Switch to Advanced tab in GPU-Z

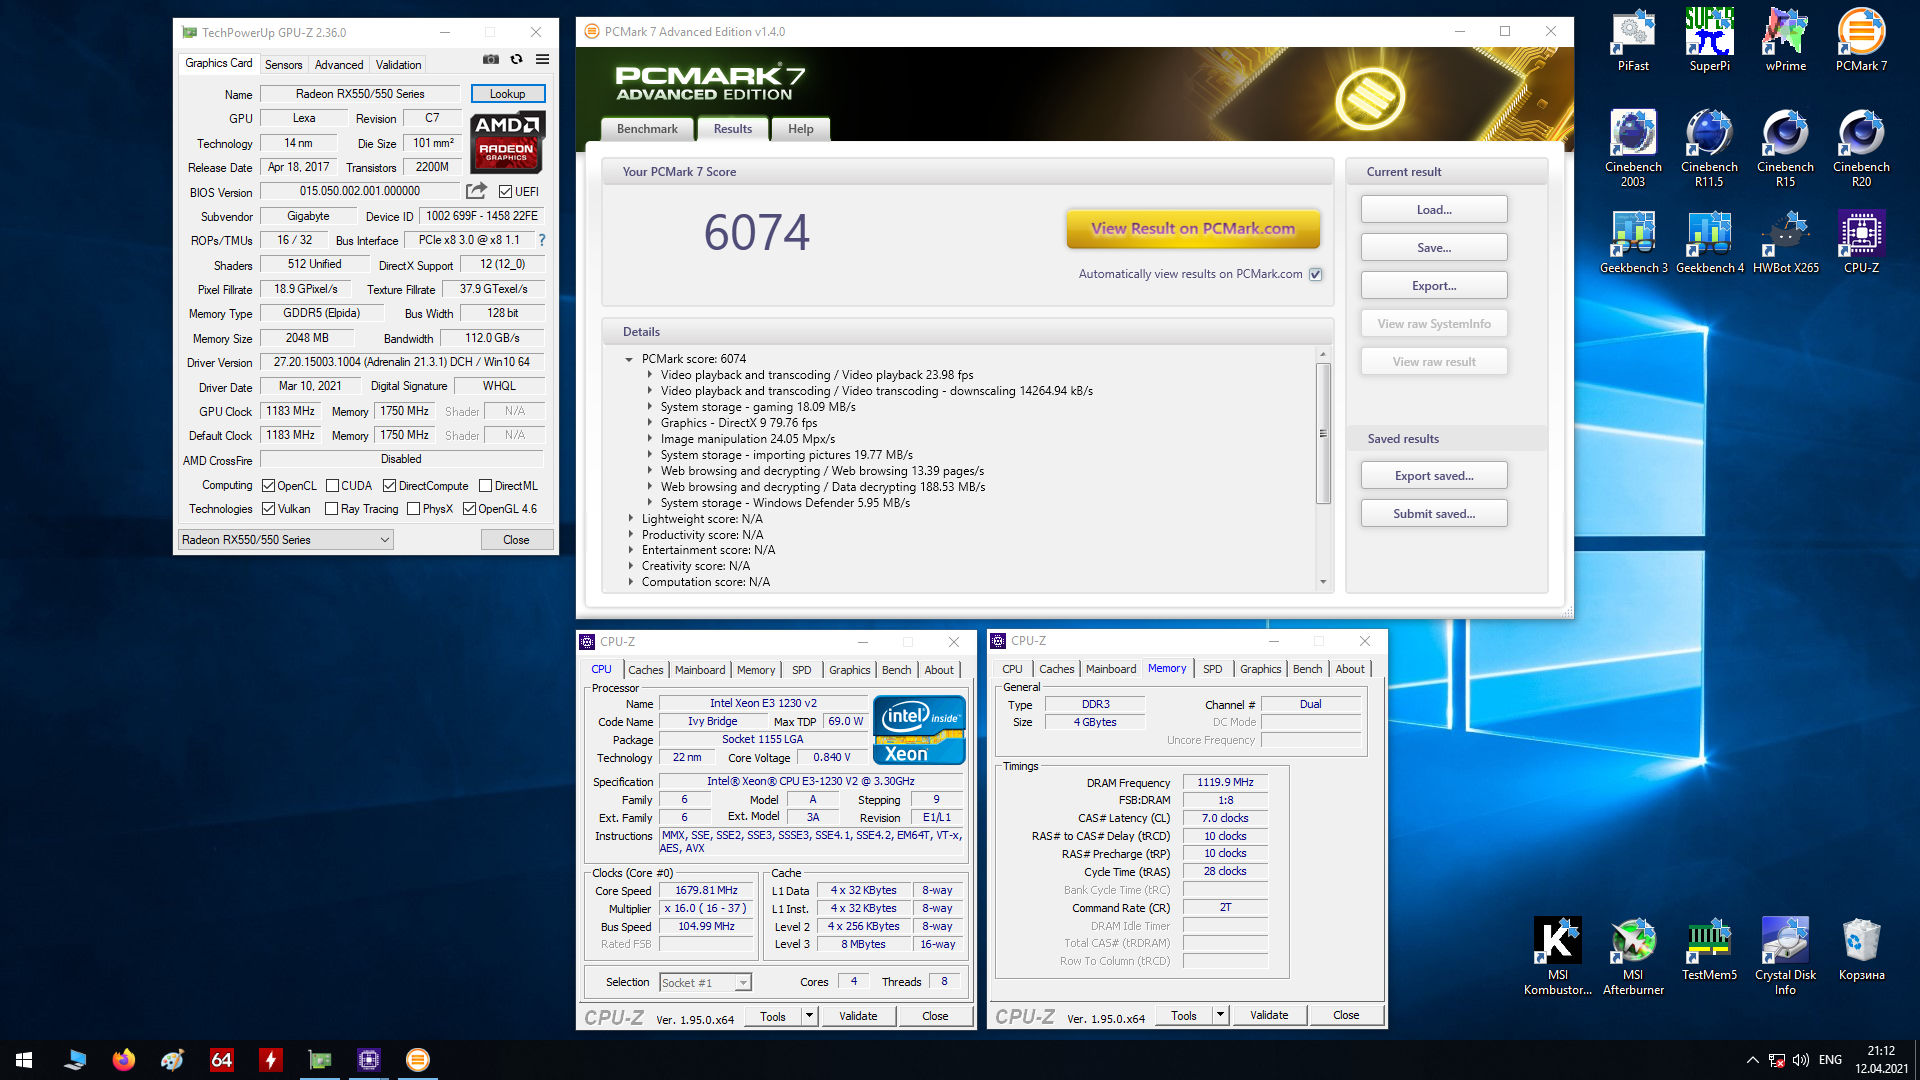(339, 64)
